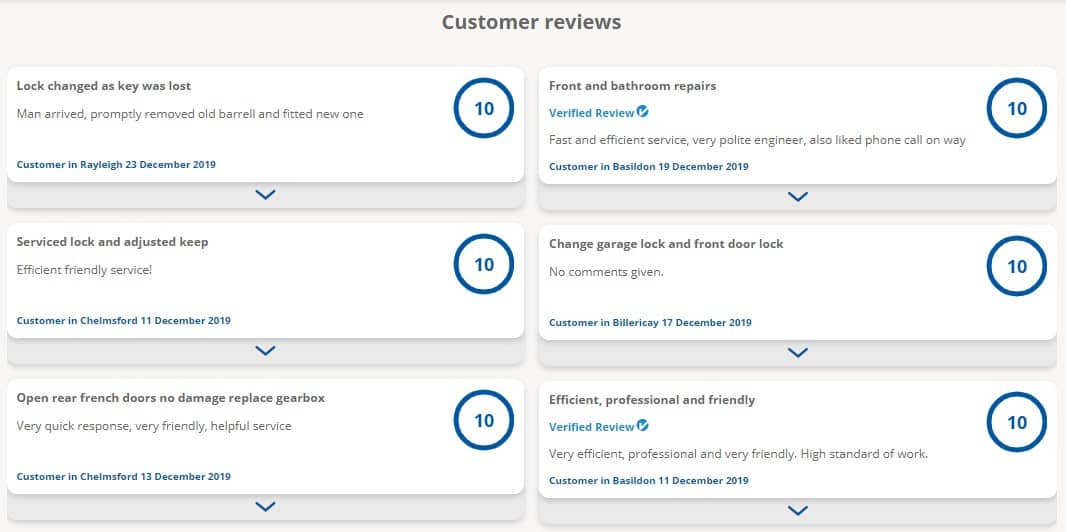Click the verified badge icon on Basildon 11 December review
The width and height of the screenshot is (1066, 532).
click(642, 426)
